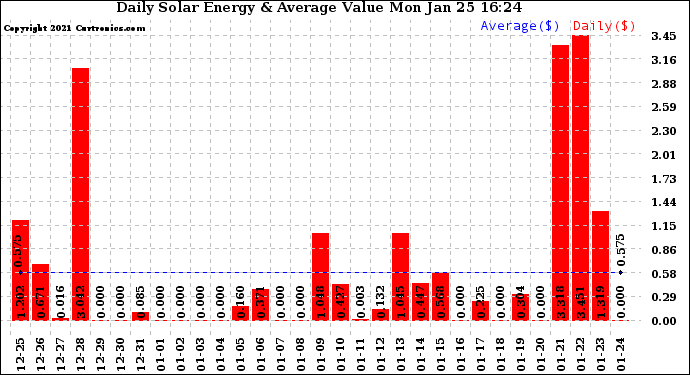The height and width of the screenshot is (375, 690).
Task: Click the tall 12-28 bar labeled 3.042
Action: pos(81,194)
